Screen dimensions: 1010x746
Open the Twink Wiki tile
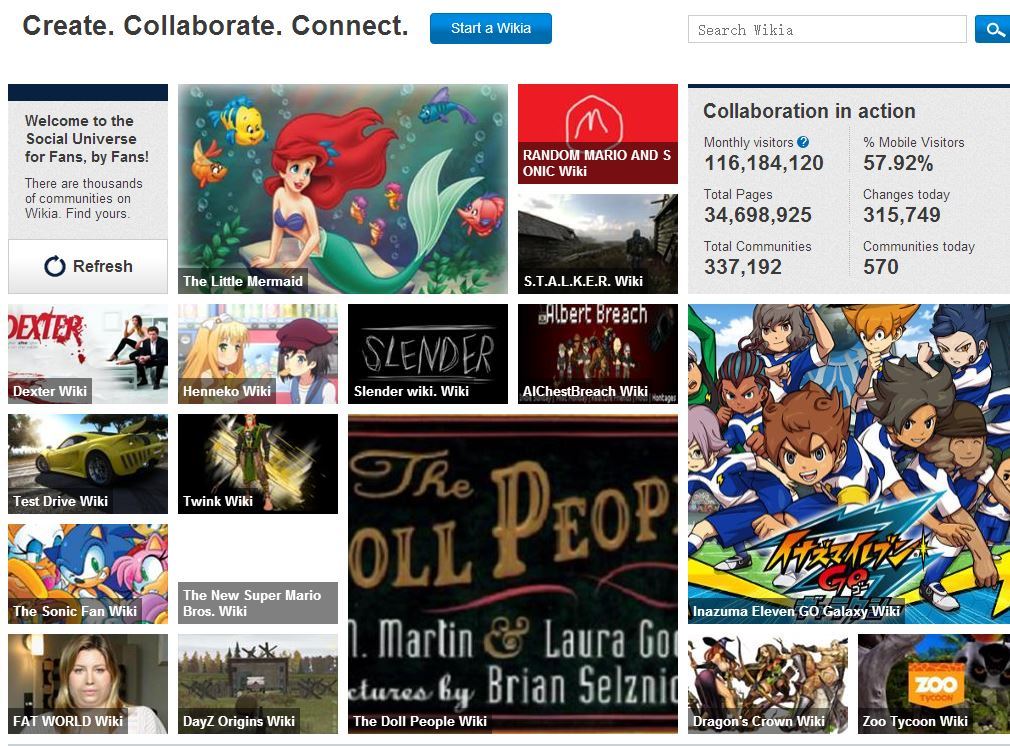258,464
